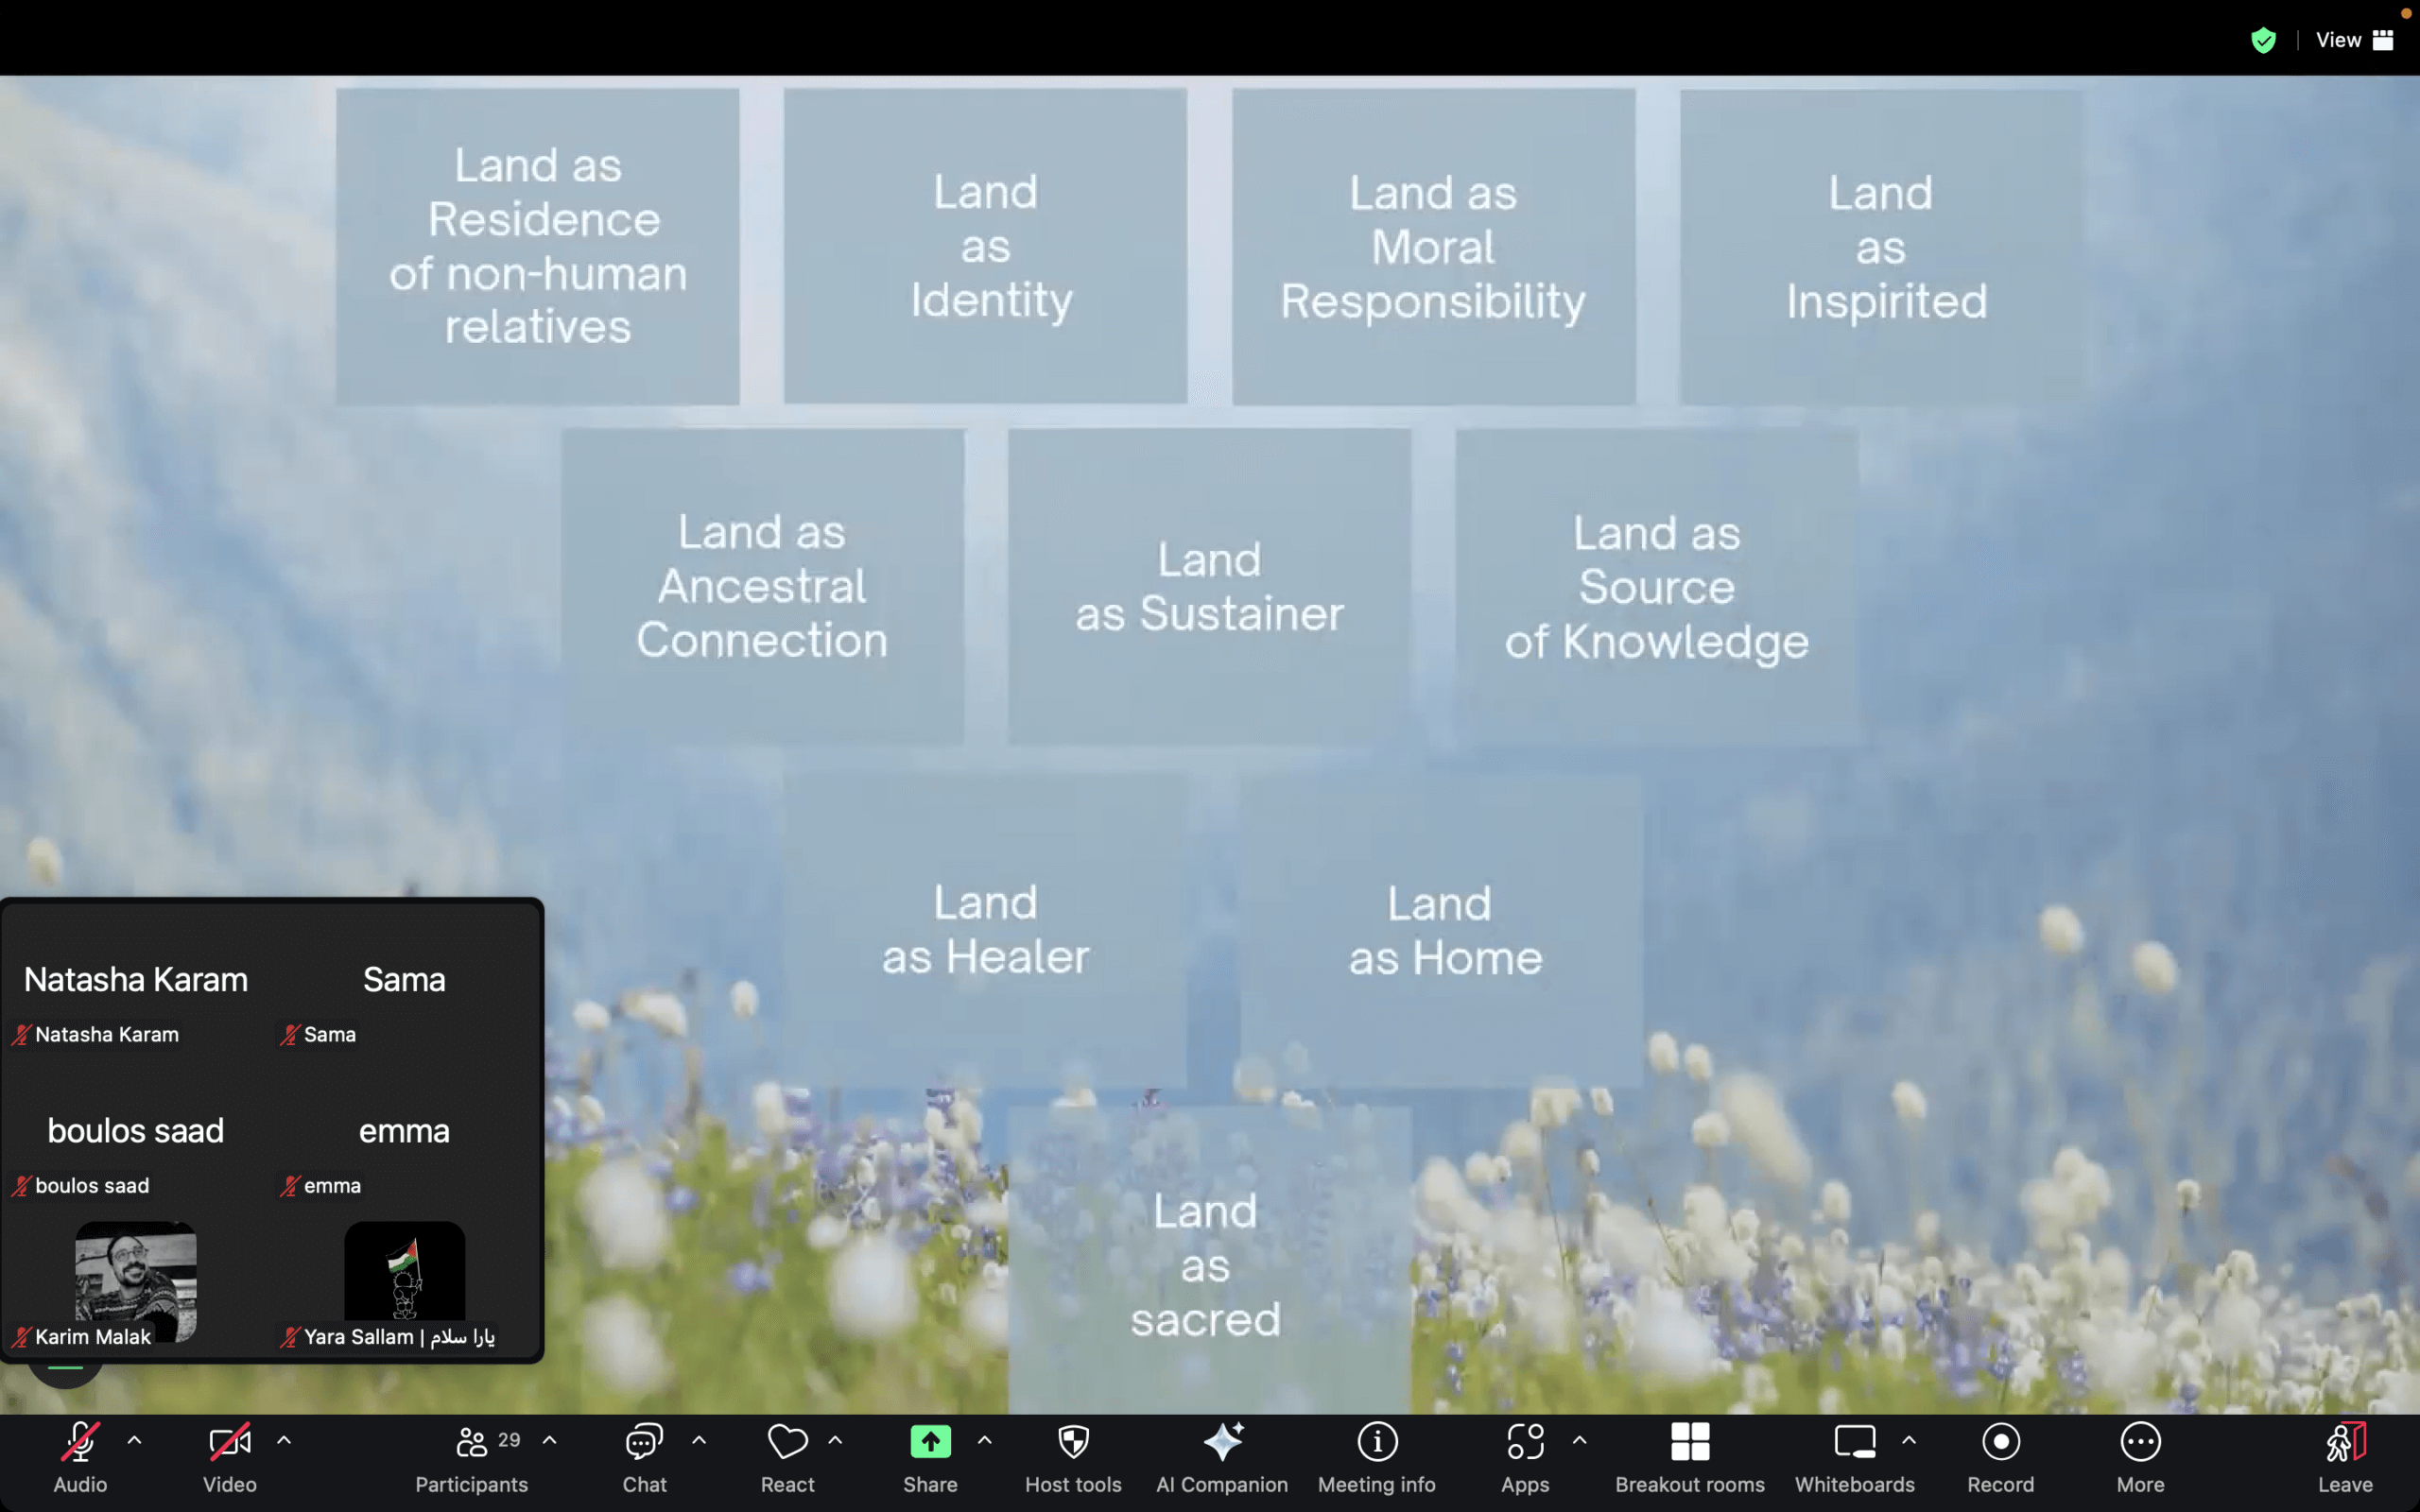This screenshot has width=2420, height=1512.
Task: Leave the meeting
Action: (x=2345, y=1443)
